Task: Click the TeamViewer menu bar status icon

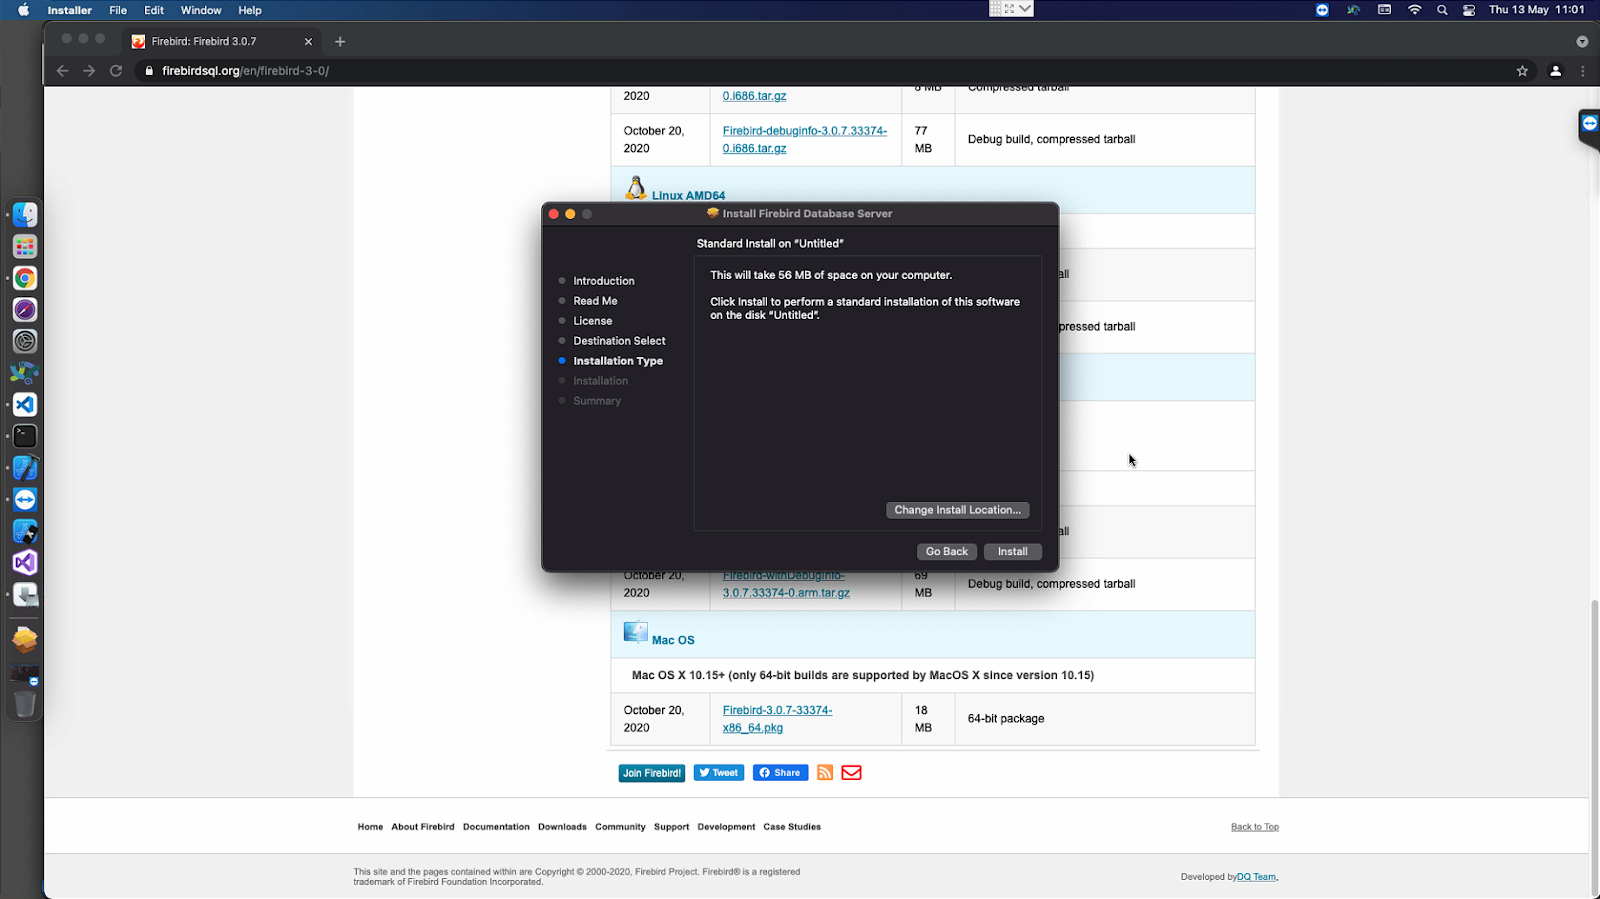Action: click(1322, 10)
